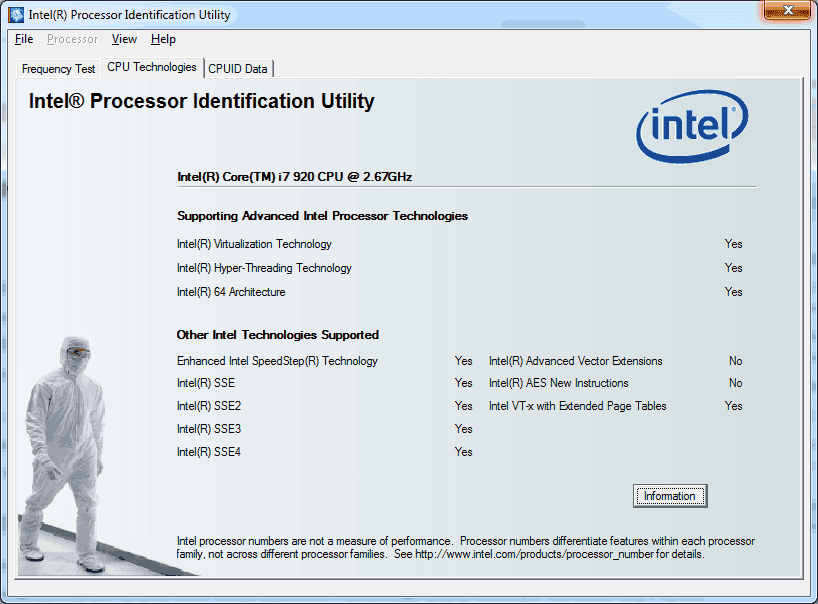Click the Intel logo graphic
The width and height of the screenshot is (818, 604).
(692, 125)
